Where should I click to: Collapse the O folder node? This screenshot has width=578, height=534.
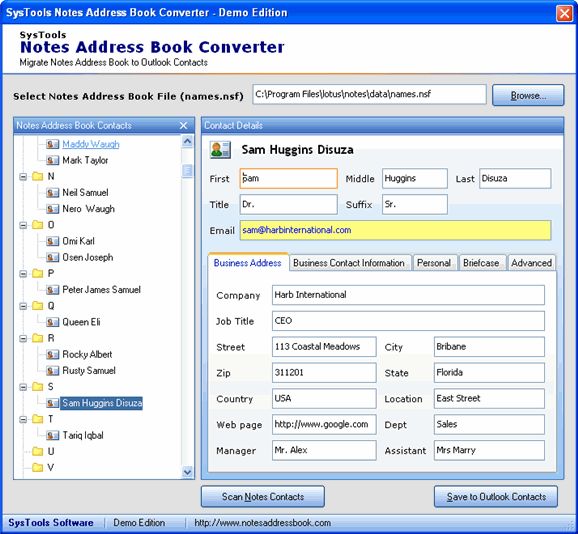pos(23,226)
